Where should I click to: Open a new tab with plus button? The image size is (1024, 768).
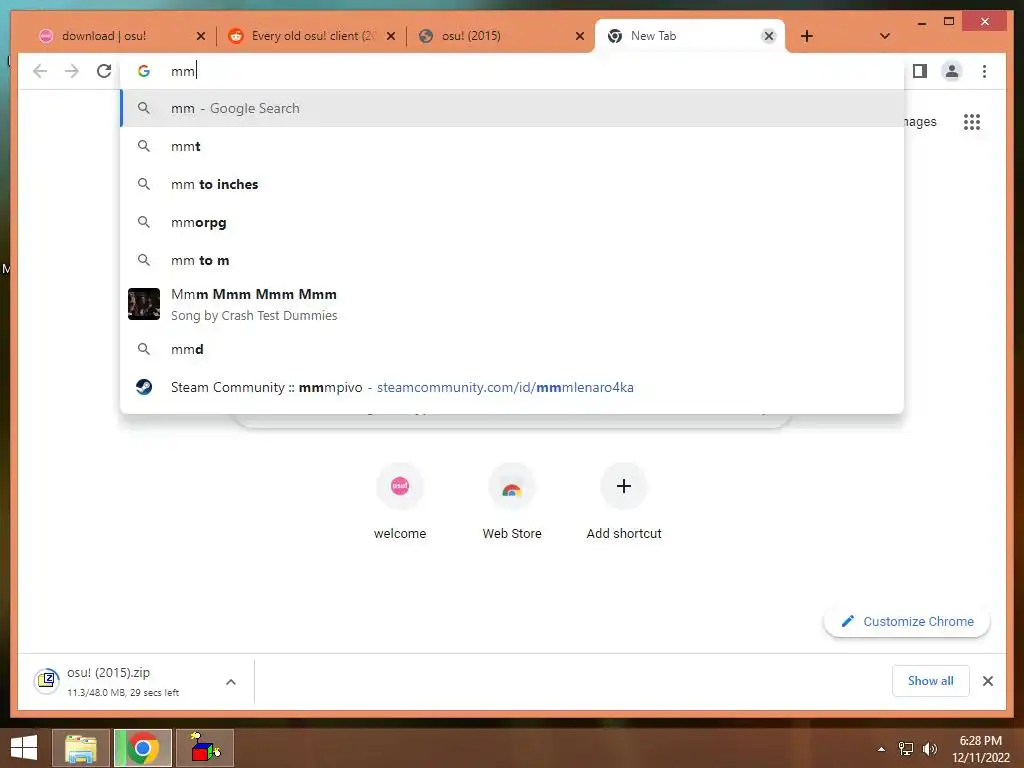pos(807,36)
